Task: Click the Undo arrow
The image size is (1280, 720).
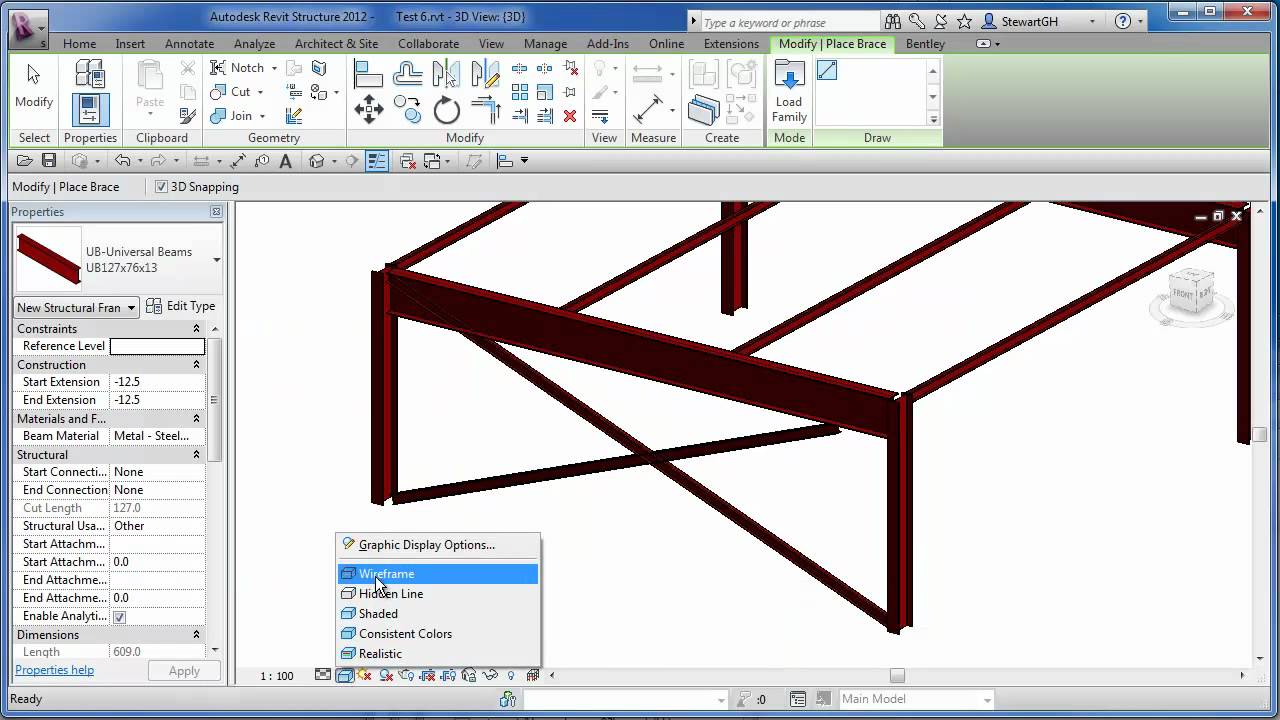Action: 122,161
